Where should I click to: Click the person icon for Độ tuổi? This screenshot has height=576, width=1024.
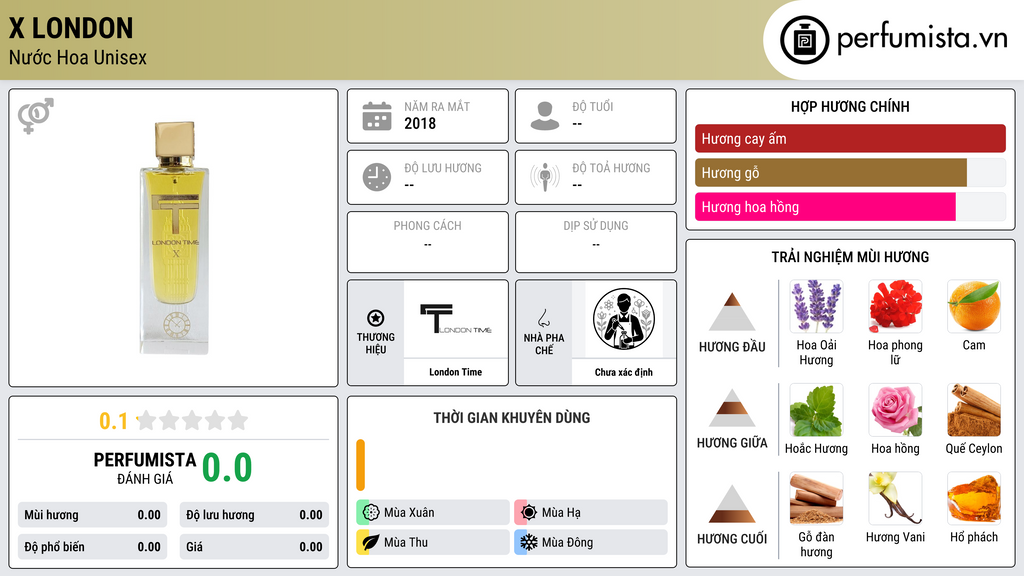pos(545,116)
